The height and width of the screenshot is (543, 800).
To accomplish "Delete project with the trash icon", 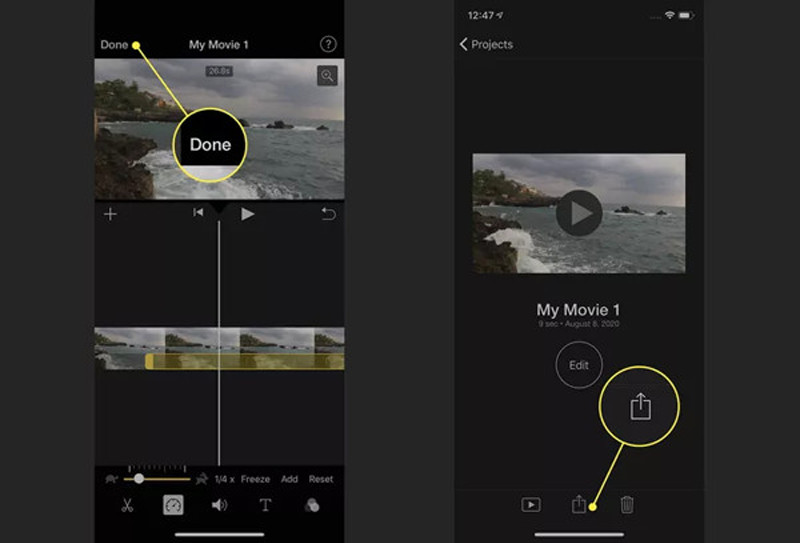I will pos(627,505).
